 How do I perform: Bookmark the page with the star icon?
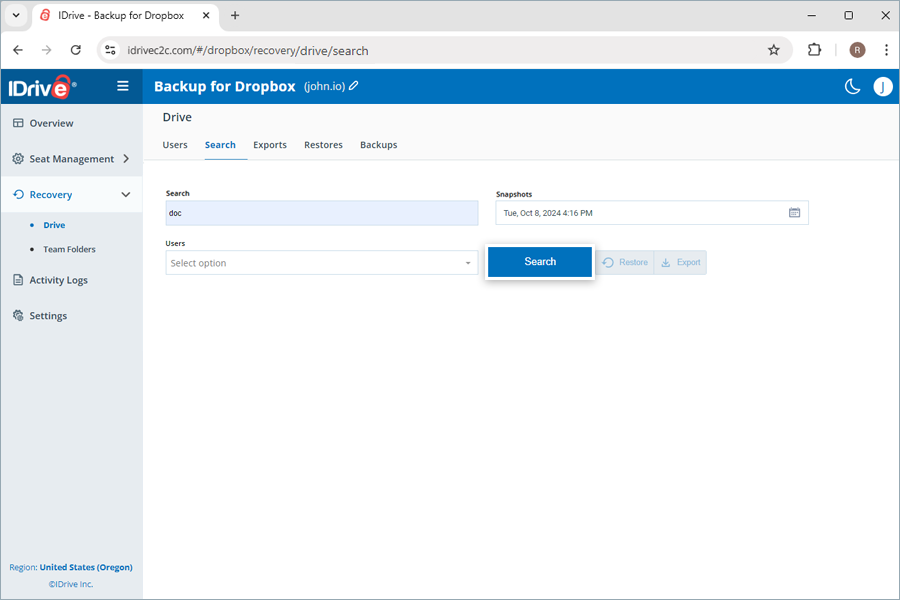(x=775, y=49)
